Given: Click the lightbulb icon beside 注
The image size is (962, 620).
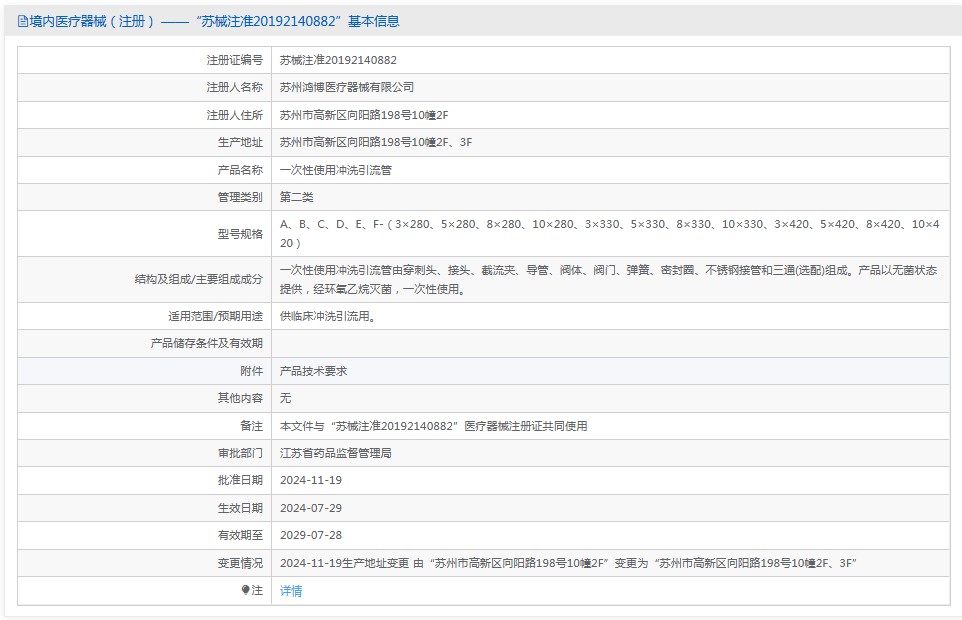Looking at the screenshot, I should coord(245,590).
